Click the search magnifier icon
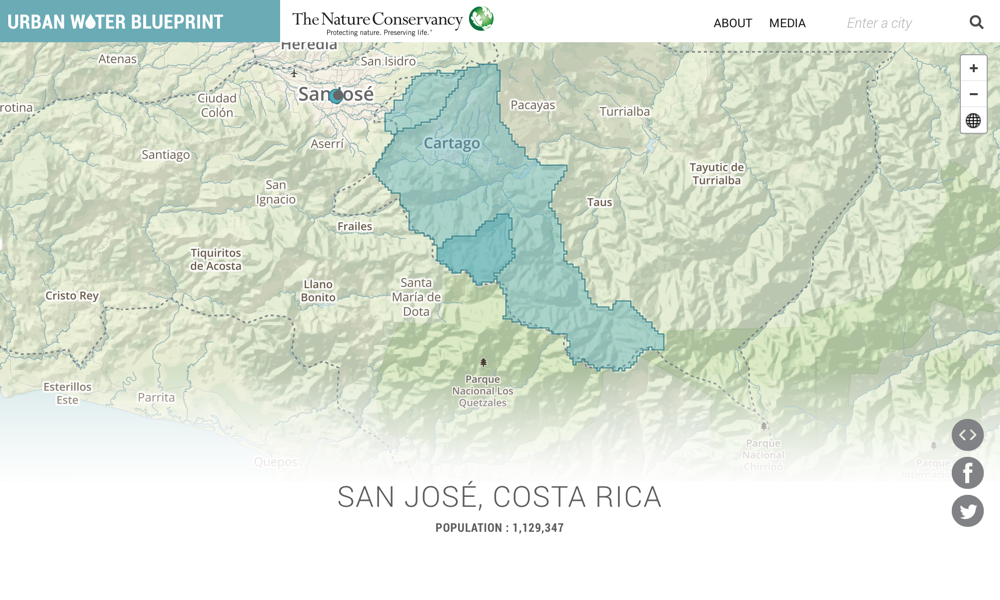This screenshot has height=600, width=1000. click(x=976, y=22)
